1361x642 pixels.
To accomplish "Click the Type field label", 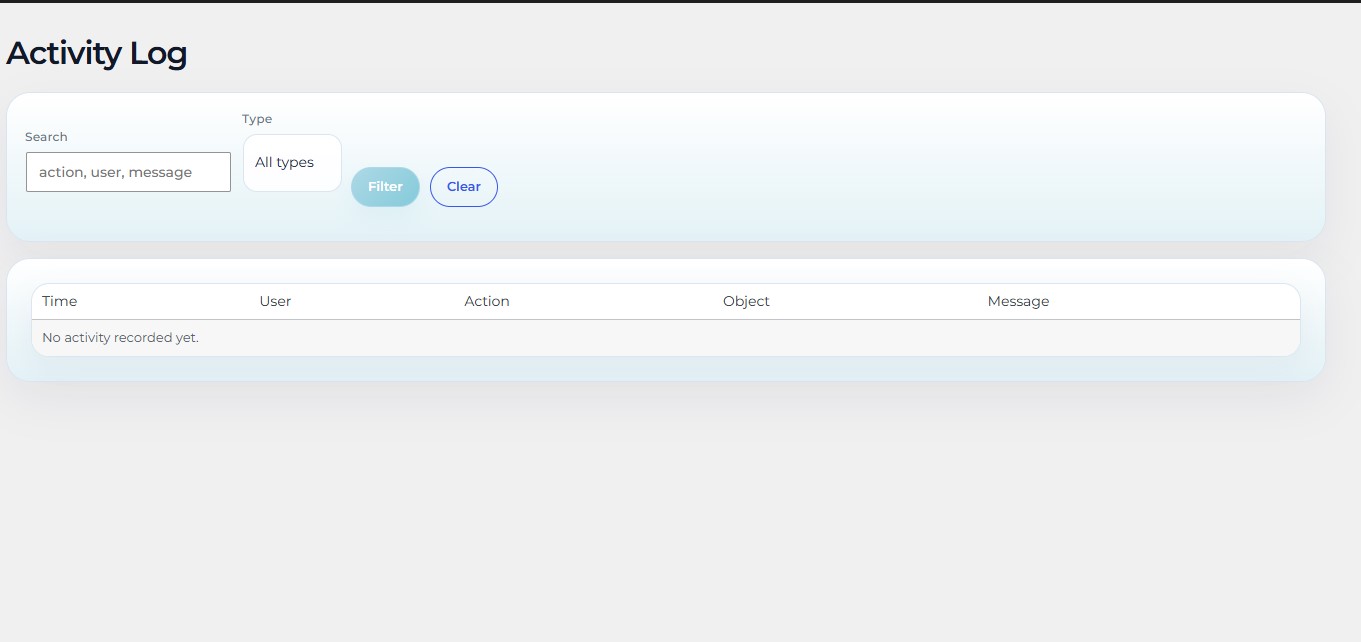I will (x=257, y=119).
